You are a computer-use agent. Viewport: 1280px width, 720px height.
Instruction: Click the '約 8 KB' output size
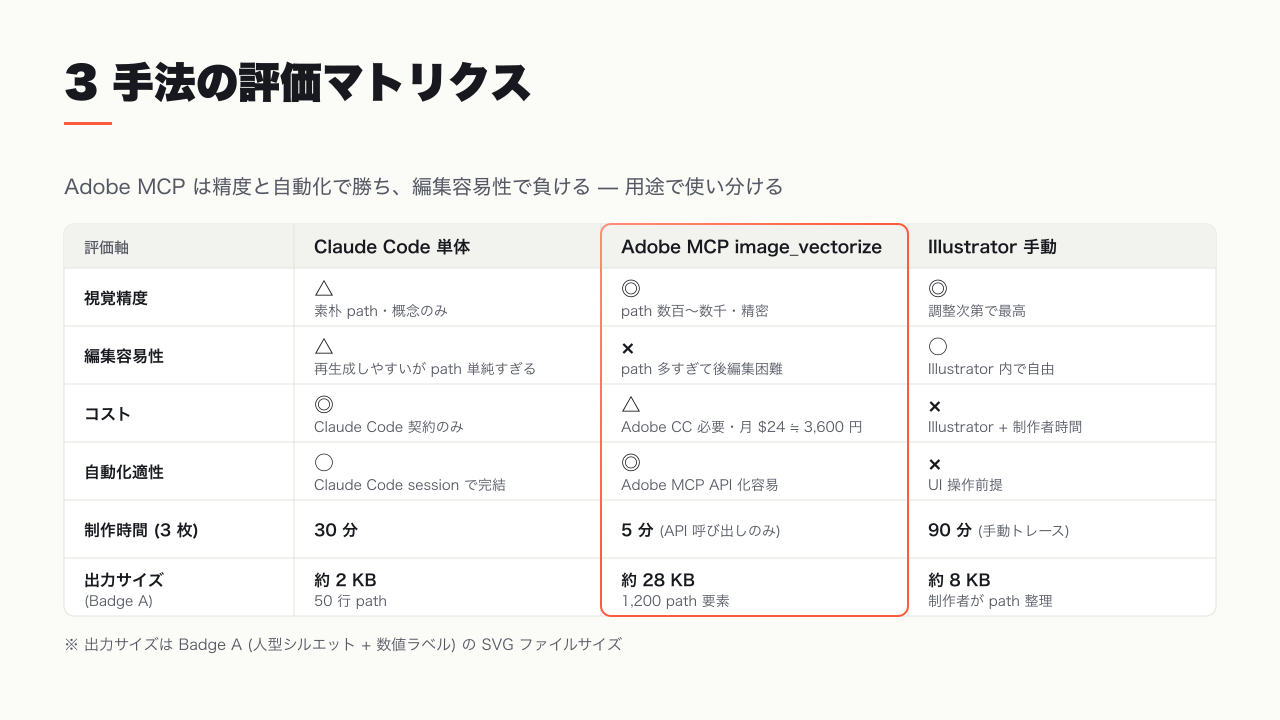tap(959, 580)
